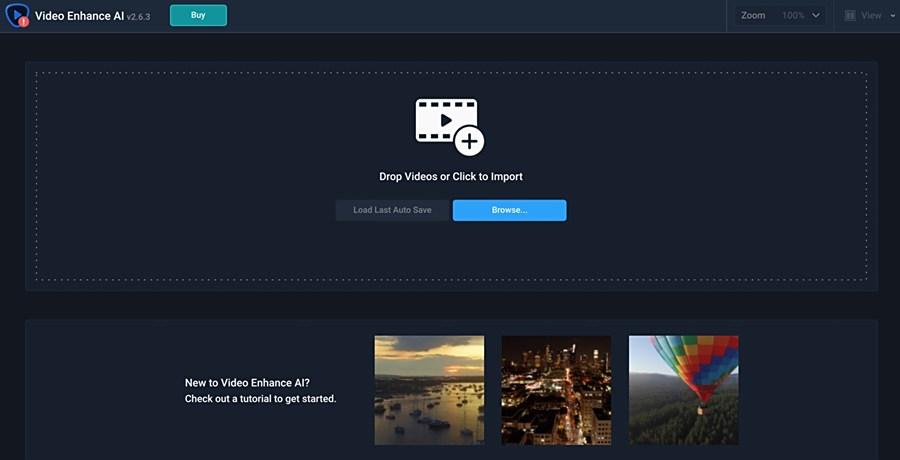Click the Buy button
Image resolution: width=900 pixels, height=460 pixels.
coord(198,16)
